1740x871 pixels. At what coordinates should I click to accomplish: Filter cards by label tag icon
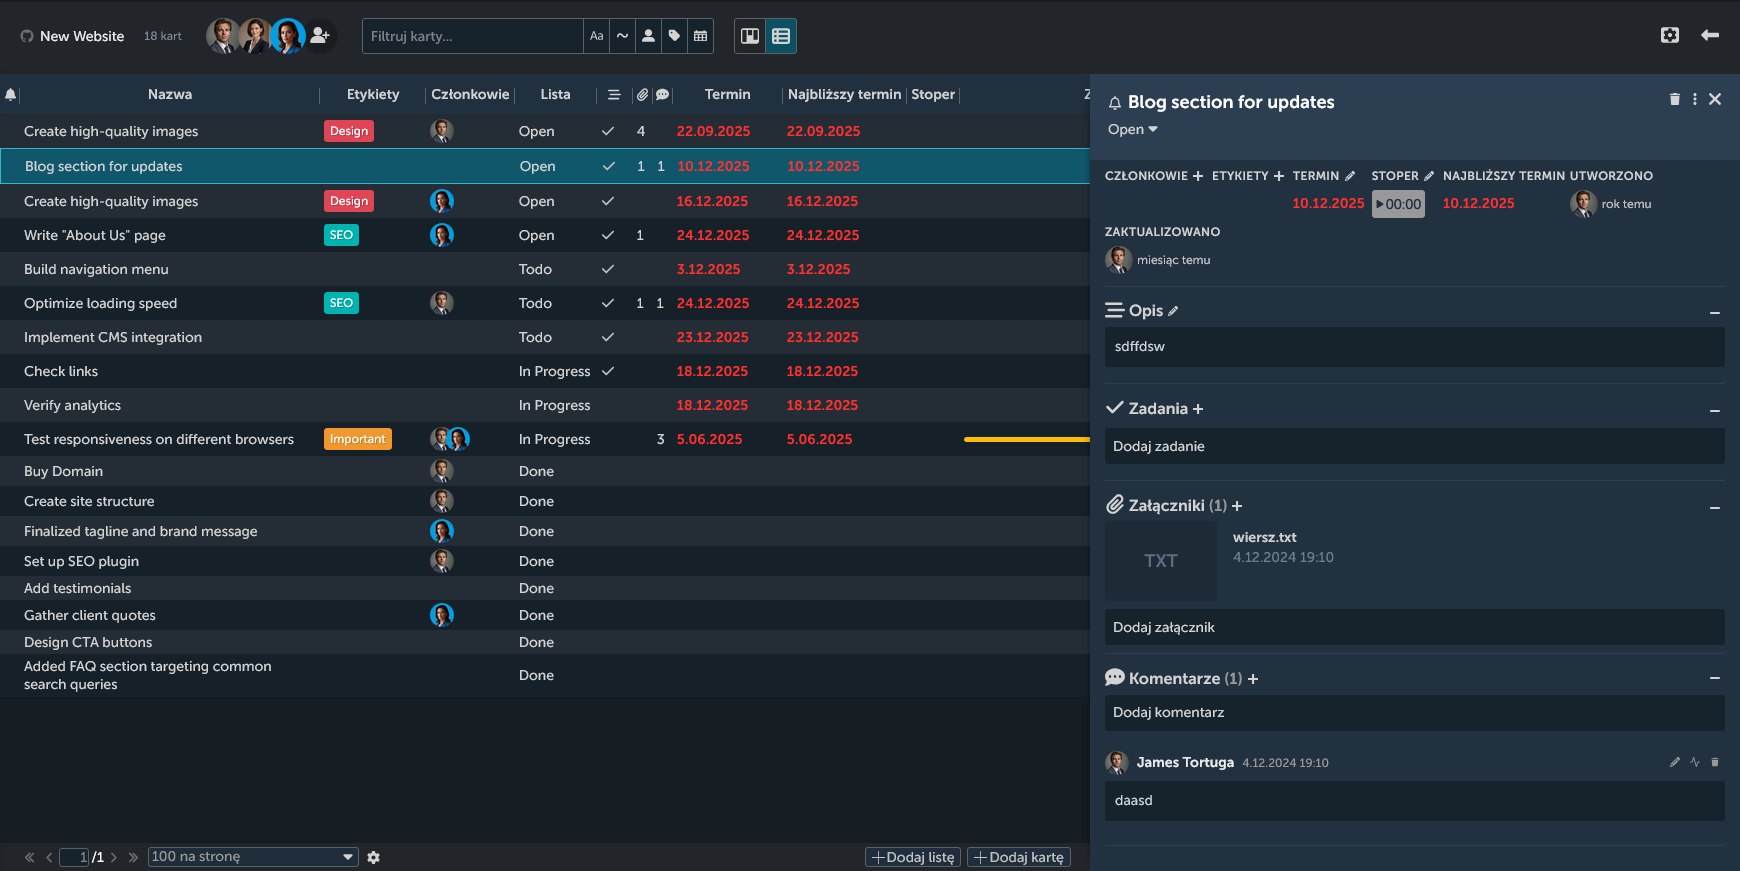[x=675, y=36]
